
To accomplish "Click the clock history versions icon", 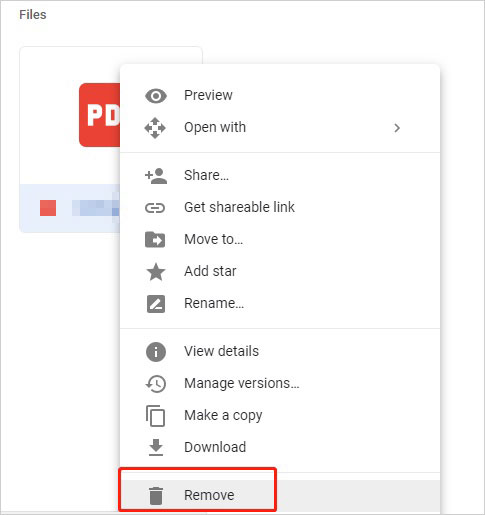I will click(x=156, y=384).
